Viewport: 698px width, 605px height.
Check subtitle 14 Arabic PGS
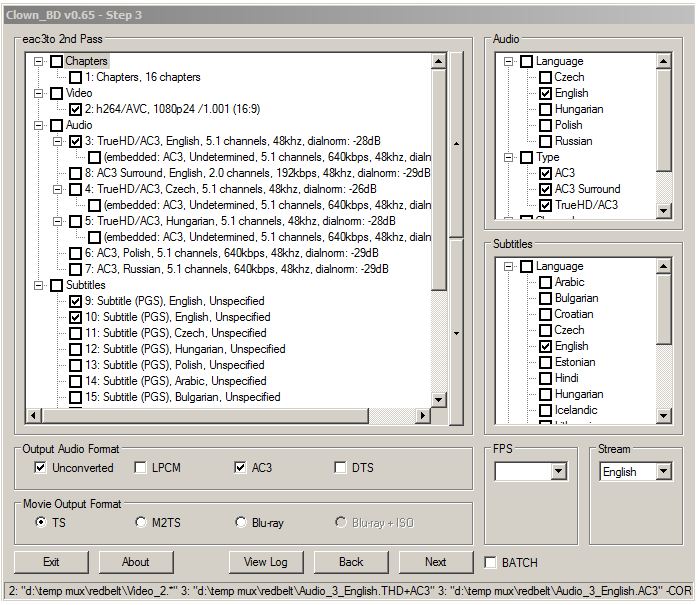tap(75, 382)
